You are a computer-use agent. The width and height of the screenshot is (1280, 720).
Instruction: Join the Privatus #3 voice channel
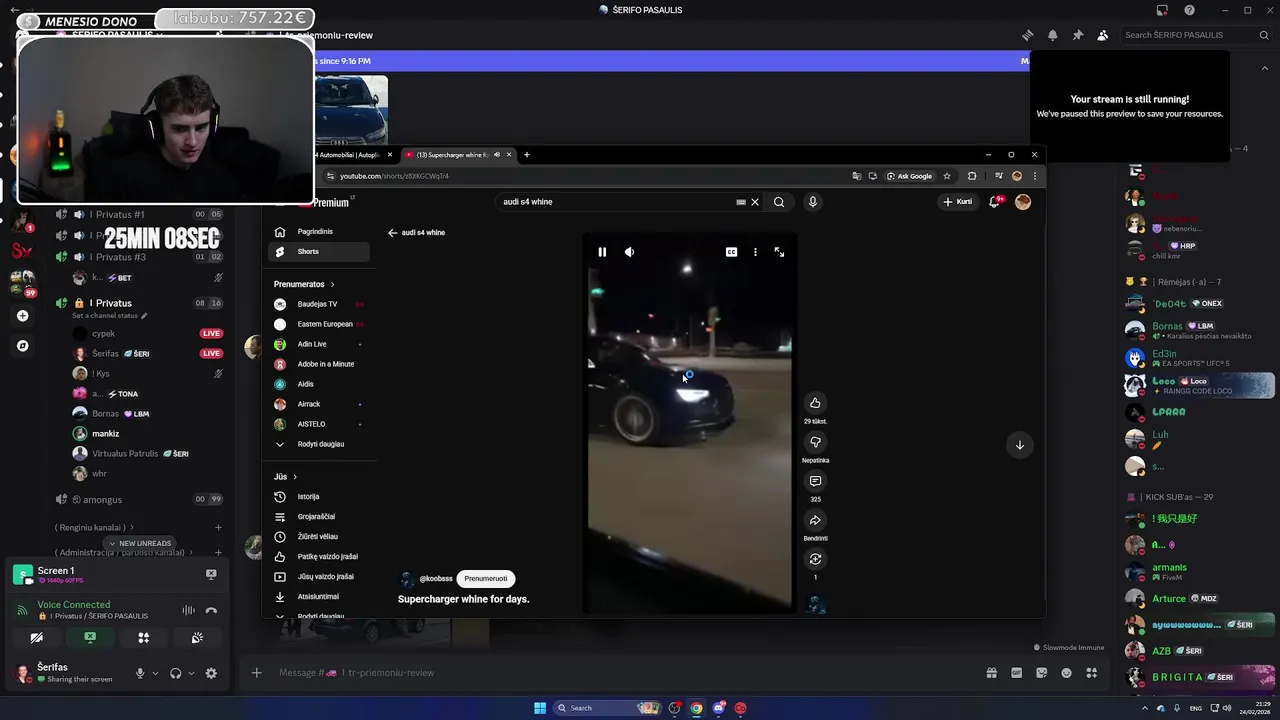(140, 257)
